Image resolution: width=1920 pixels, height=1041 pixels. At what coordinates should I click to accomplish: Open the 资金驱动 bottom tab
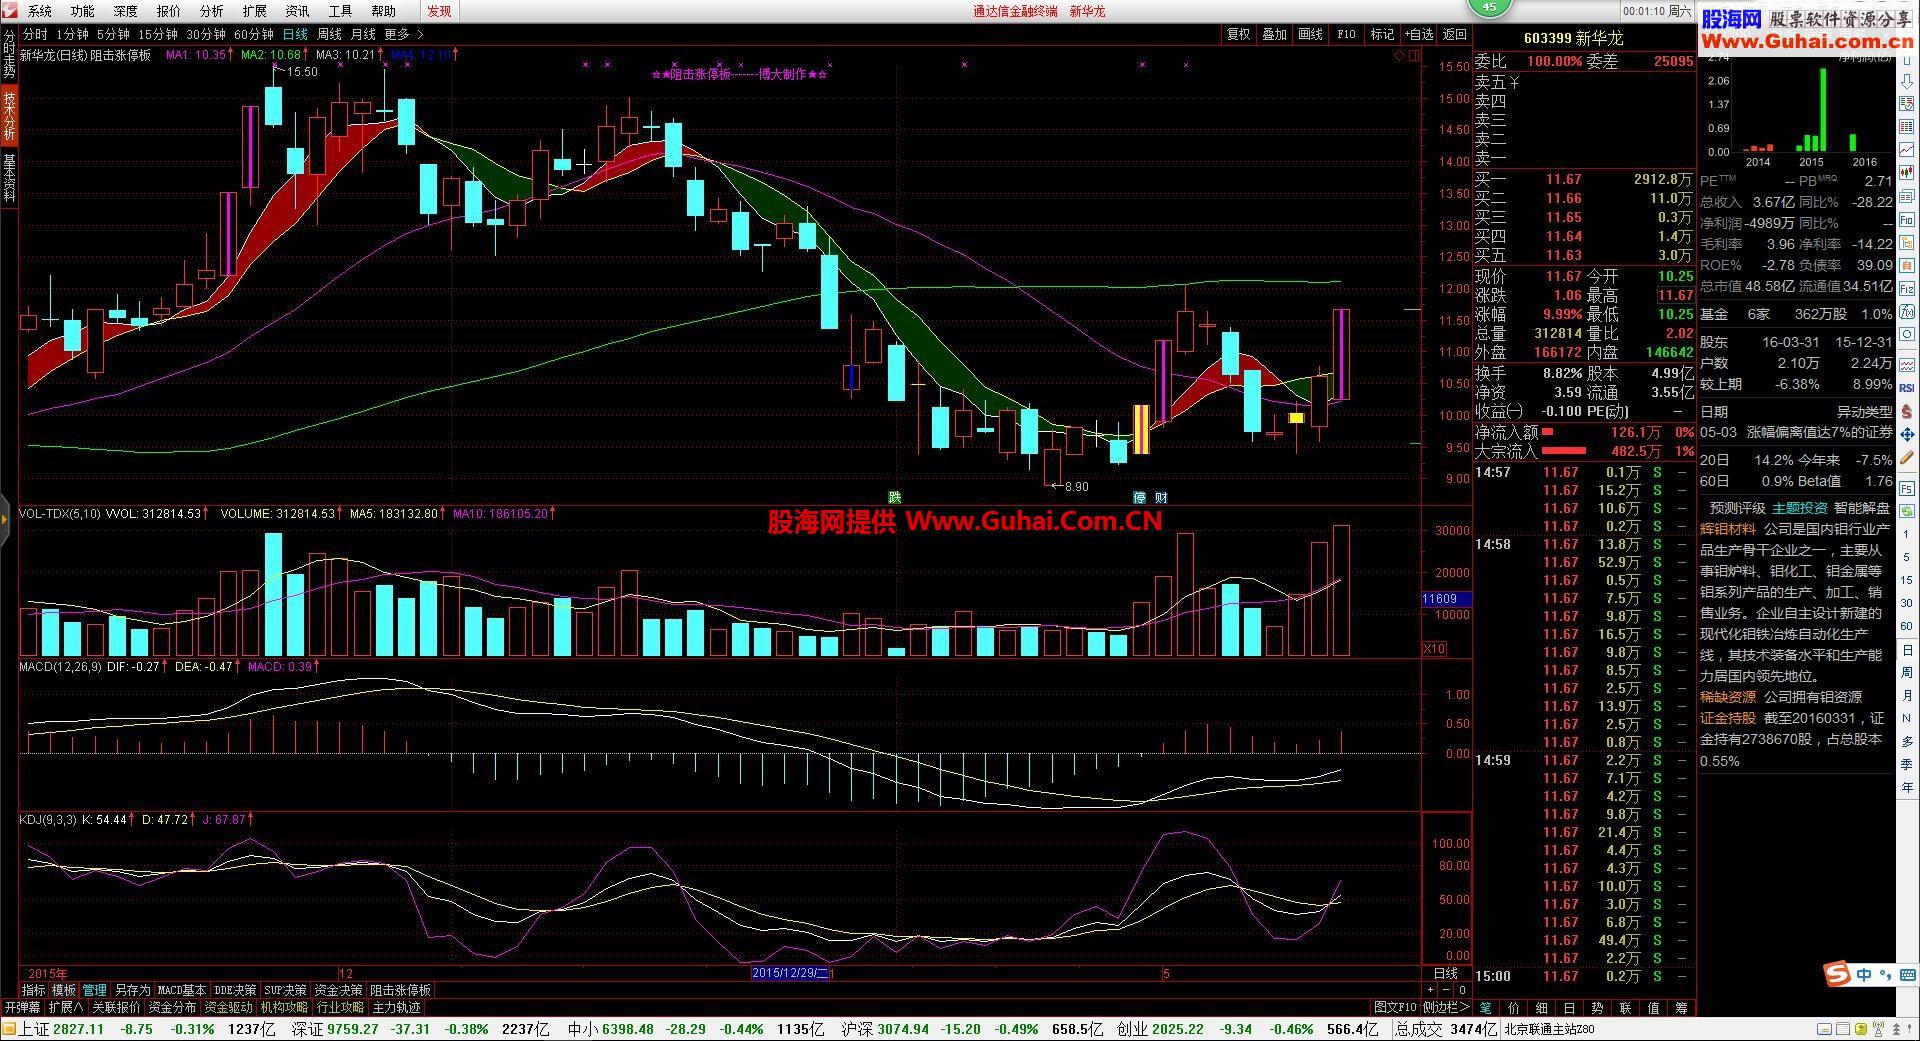click(x=228, y=1007)
